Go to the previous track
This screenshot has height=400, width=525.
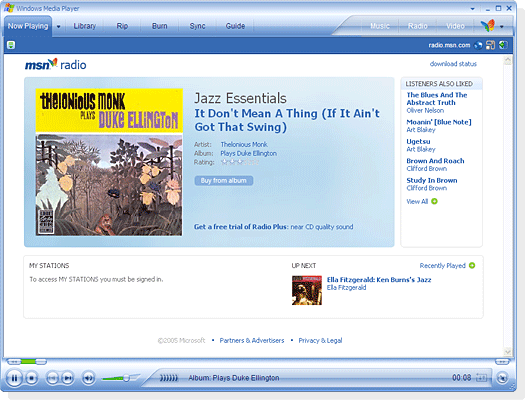(x=52, y=378)
